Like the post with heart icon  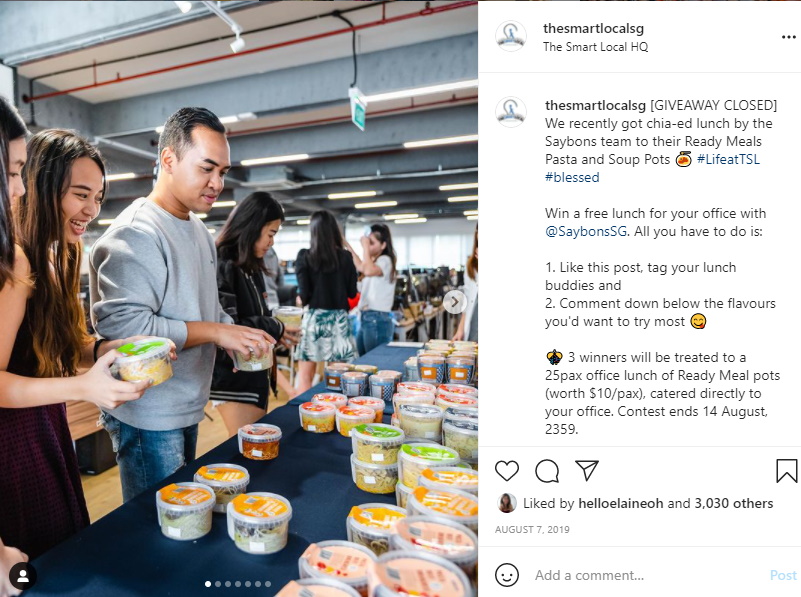507,470
